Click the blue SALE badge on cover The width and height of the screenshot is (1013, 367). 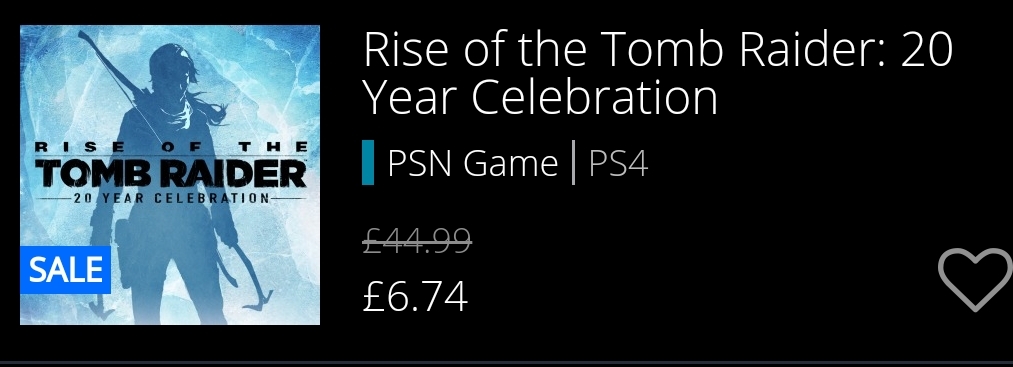65,269
